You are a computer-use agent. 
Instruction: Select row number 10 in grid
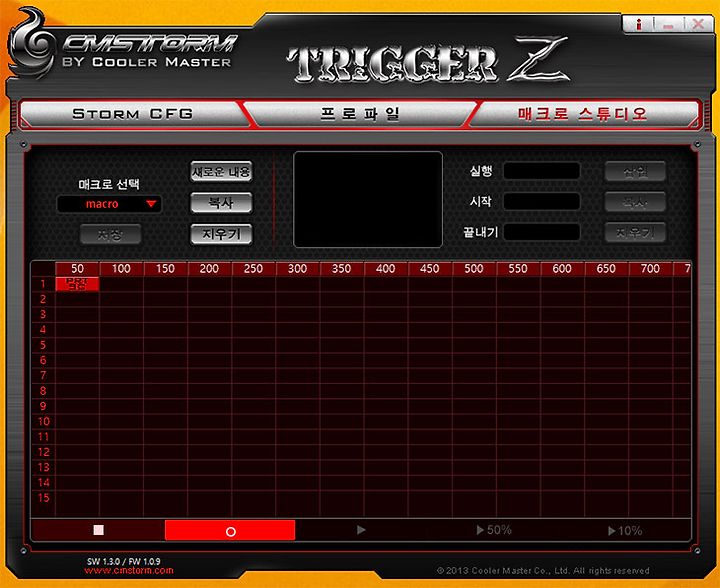[43, 421]
